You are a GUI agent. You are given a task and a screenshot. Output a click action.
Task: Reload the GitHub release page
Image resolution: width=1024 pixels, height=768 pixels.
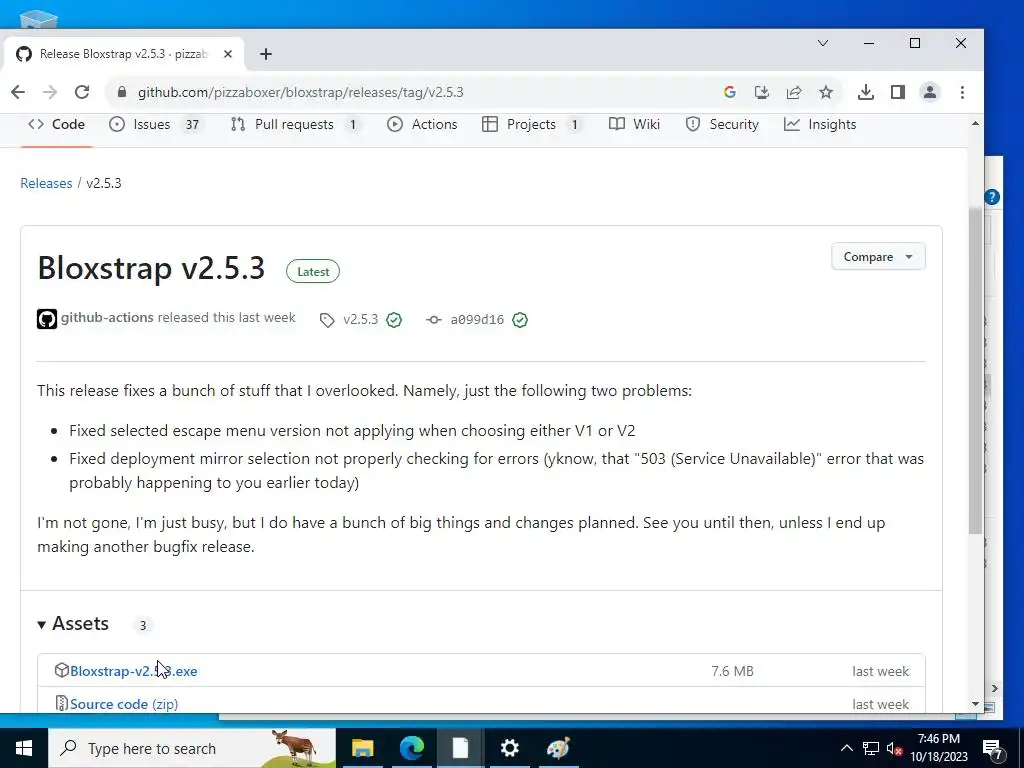82,92
